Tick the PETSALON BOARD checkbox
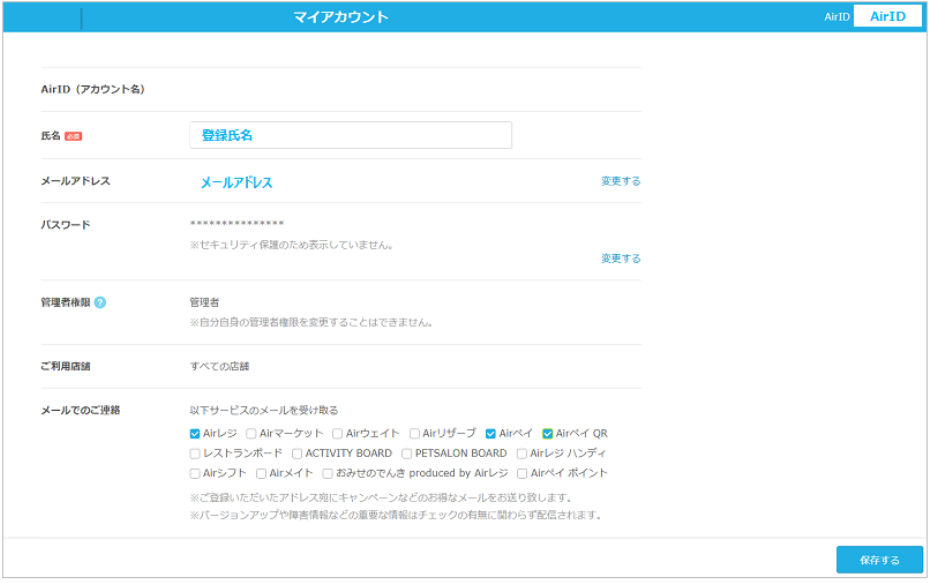 pyautogui.click(x=407, y=454)
